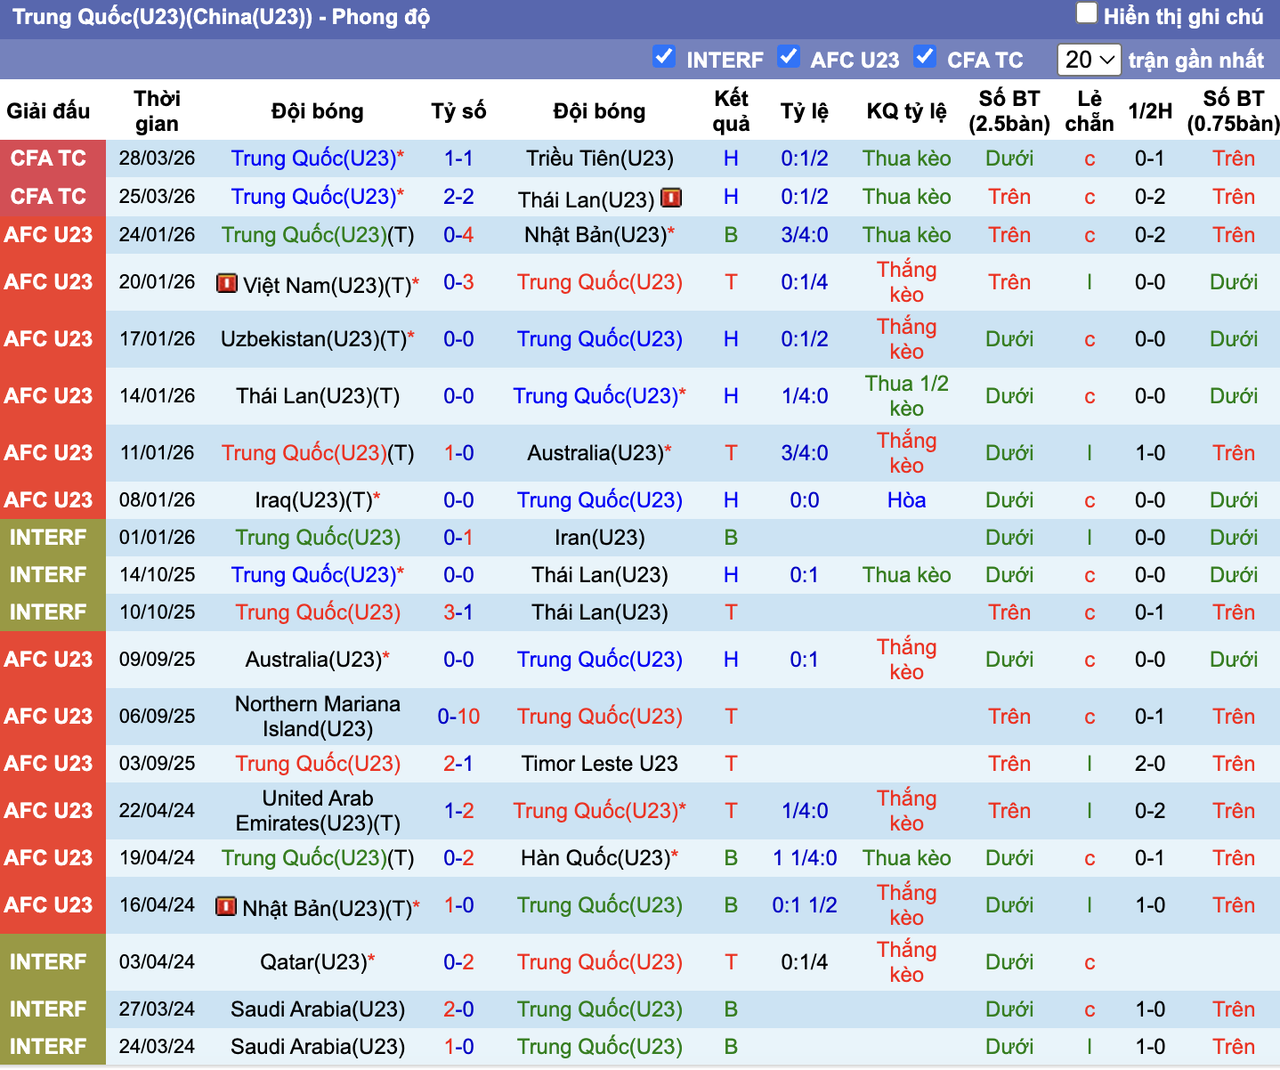The image size is (1280, 1070).
Task: Click the Kết quả column header
Action: pos(731,111)
